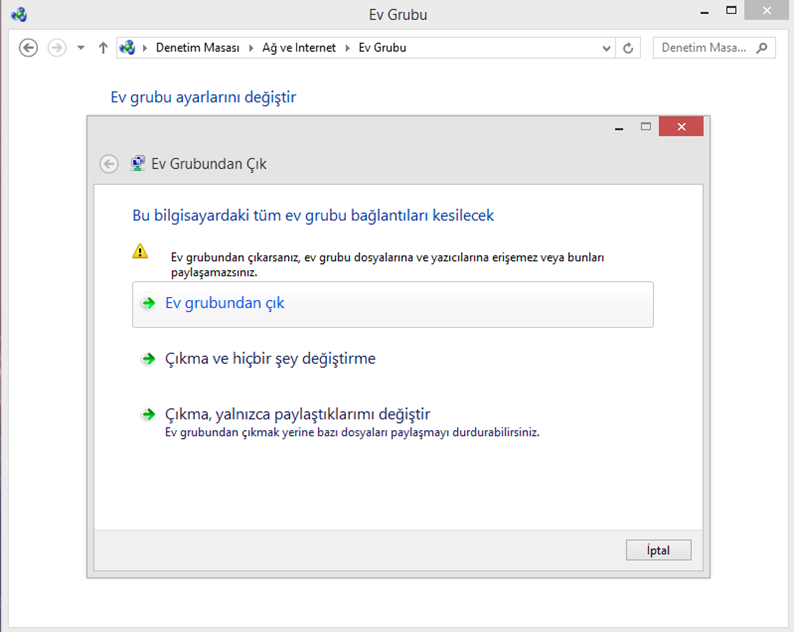Close the Ev Grubundan Çık dialog

tap(681, 127)
